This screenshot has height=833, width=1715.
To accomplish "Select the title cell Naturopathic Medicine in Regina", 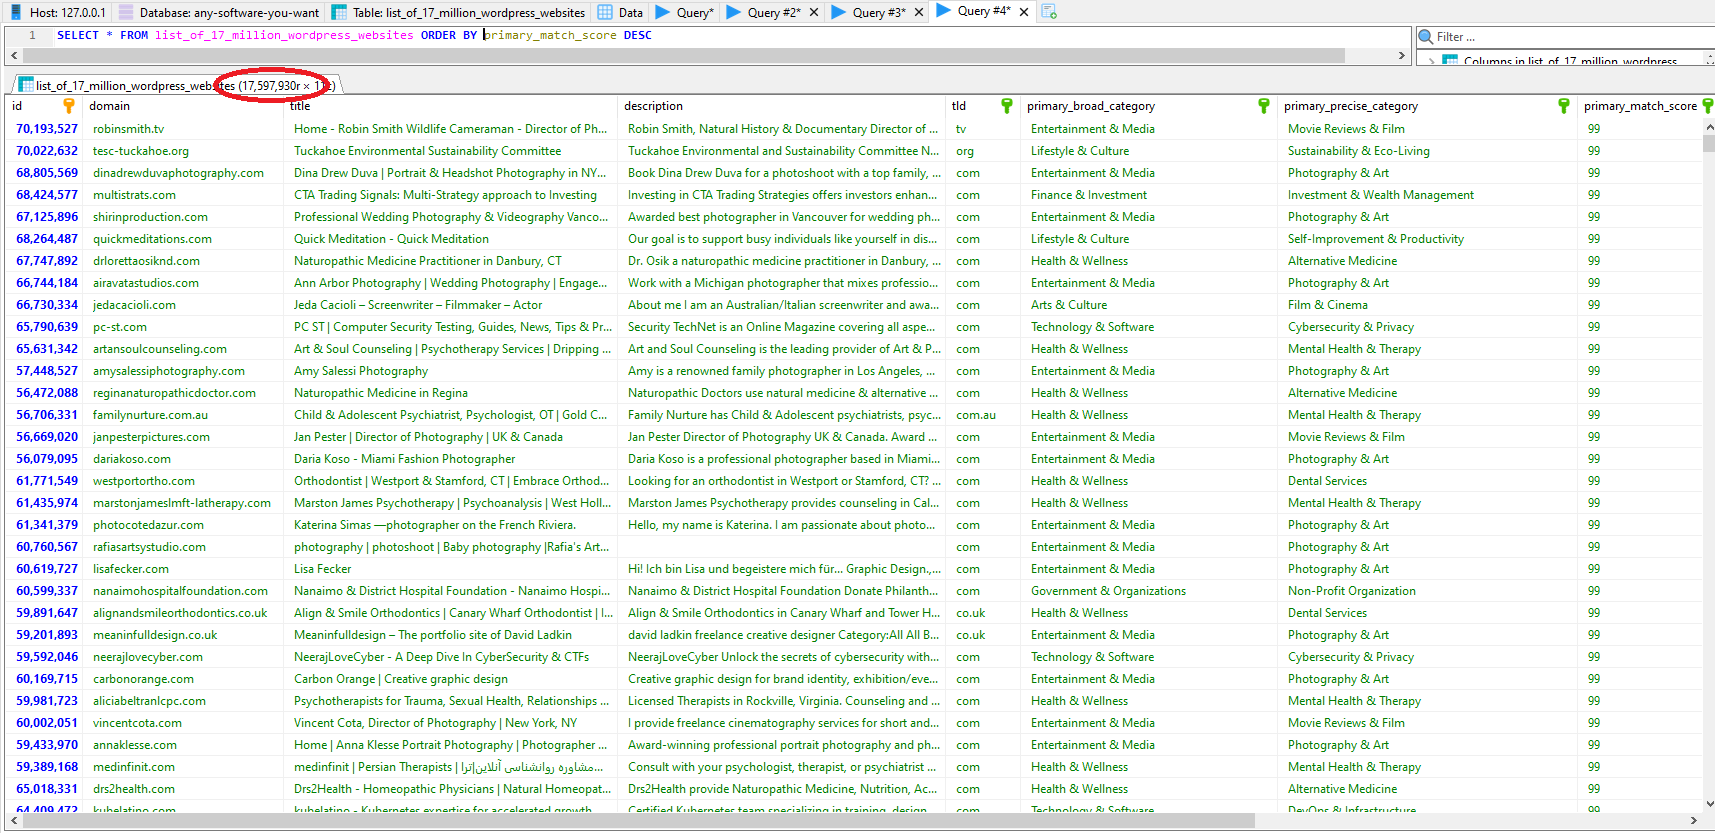I will click(381, 393).
